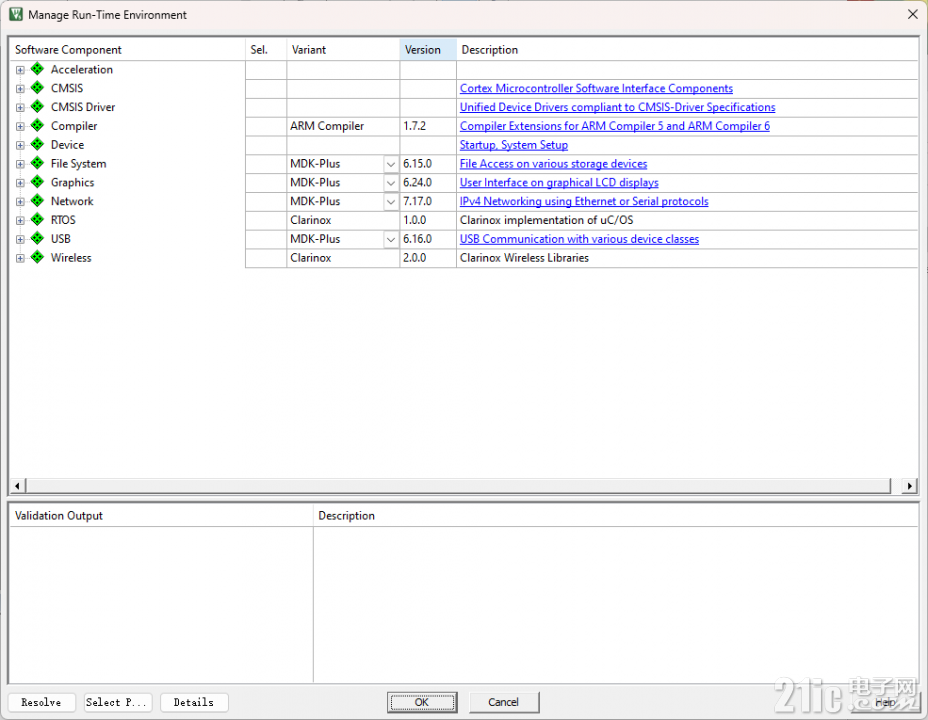Click the horizontal scrollbar thumb
Image resolution: width=928 pixels, height=720 pixels.
click(x=458, y=486)
